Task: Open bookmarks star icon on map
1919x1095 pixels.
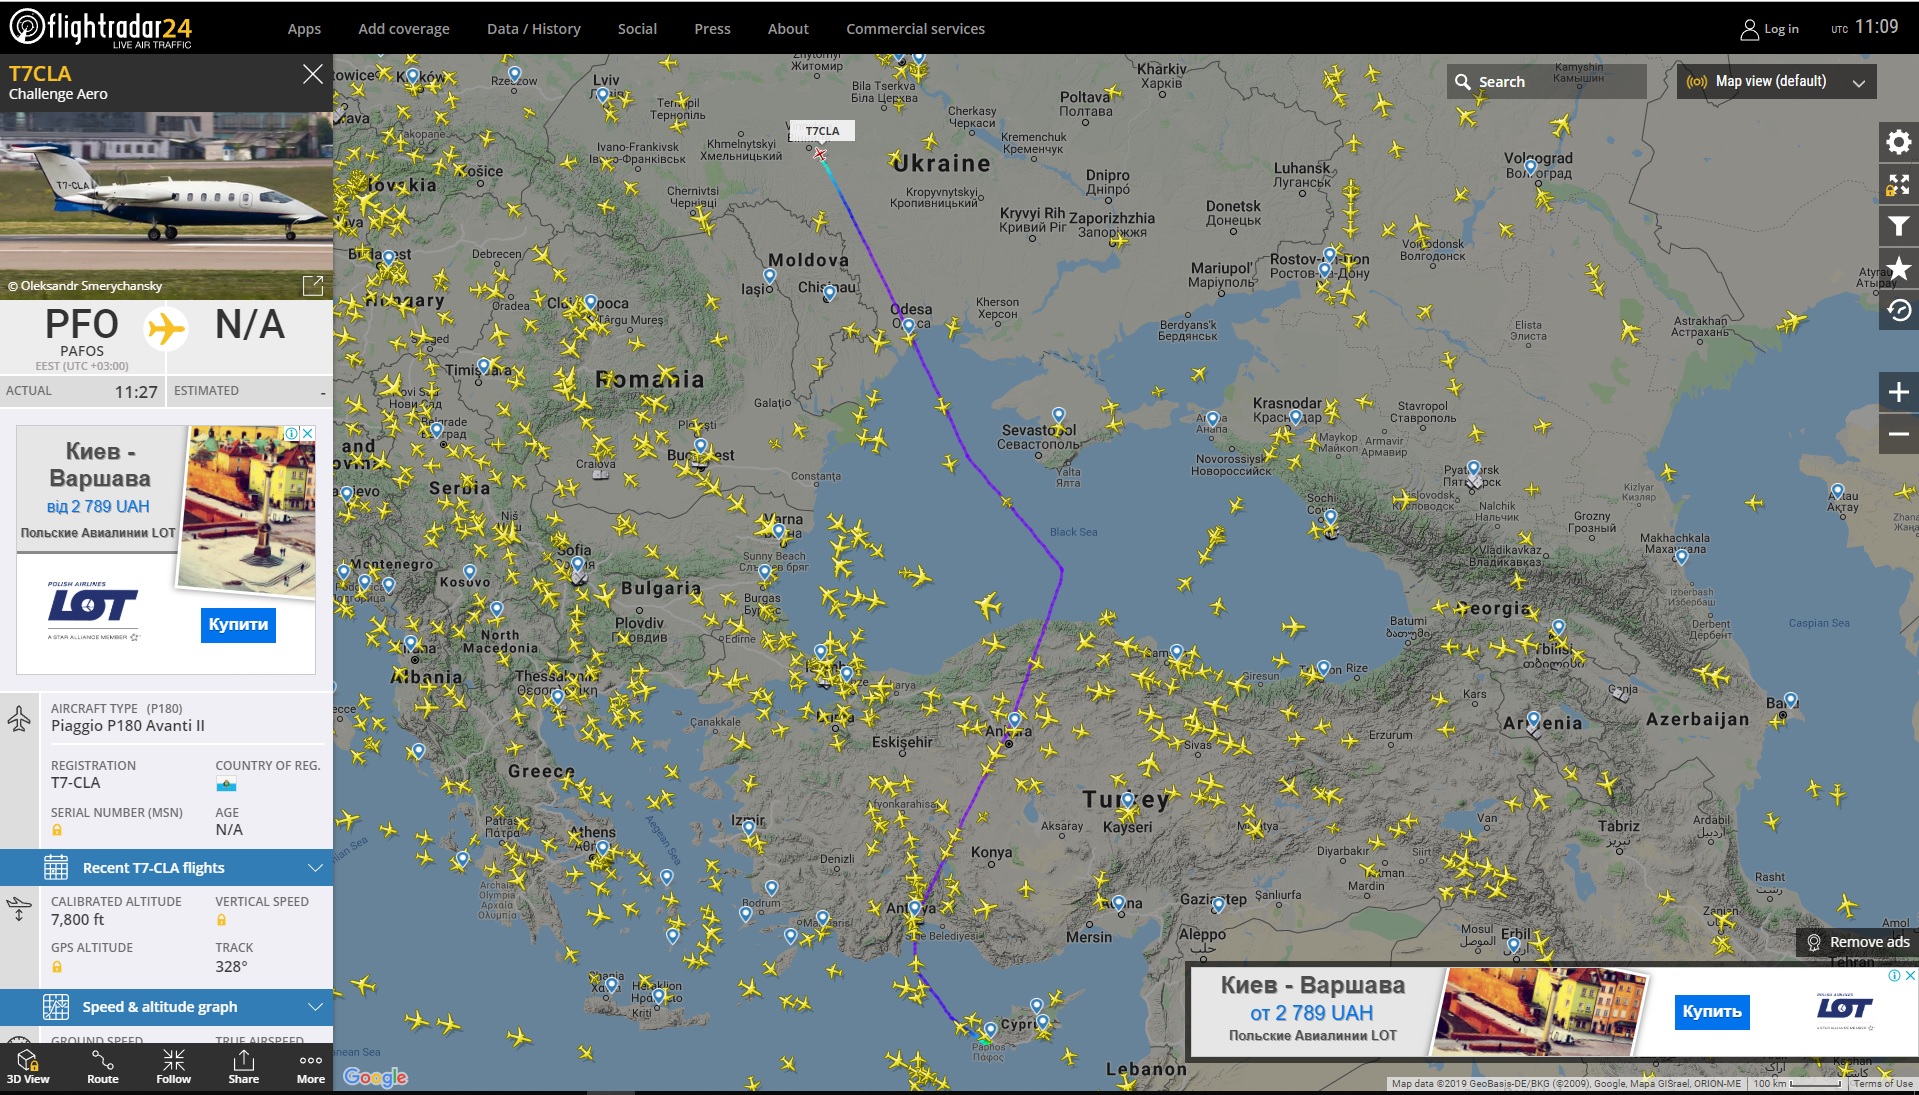Action: pos(1897,269)
